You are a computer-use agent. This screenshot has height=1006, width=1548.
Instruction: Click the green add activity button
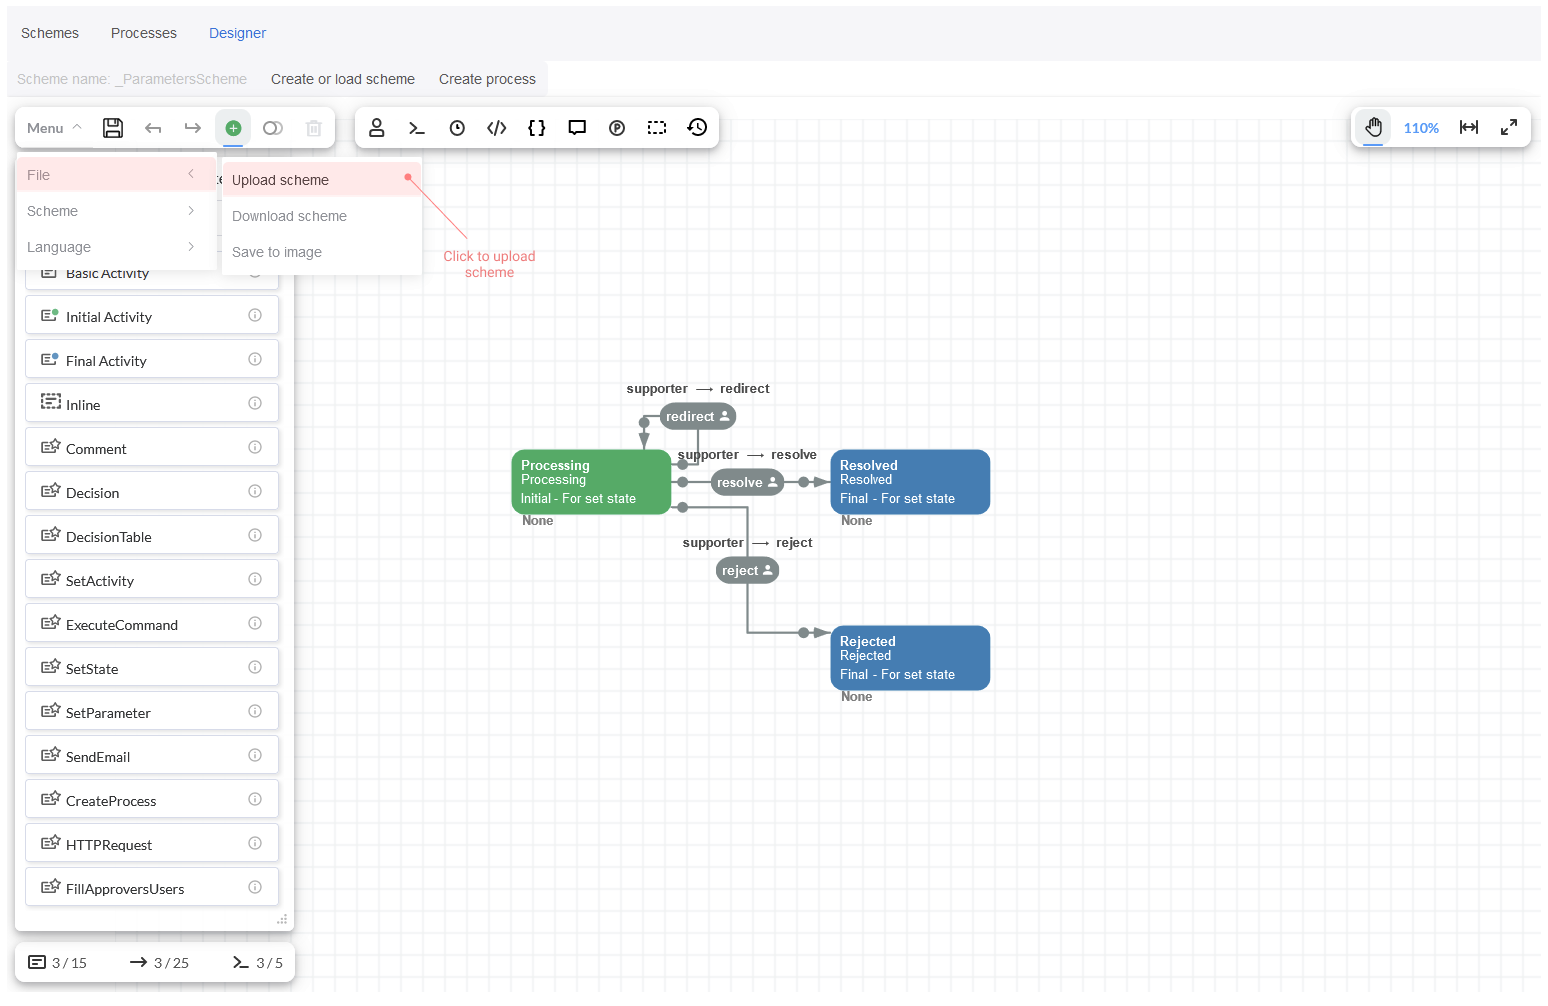pyautogui.click(x=233, y=128)
